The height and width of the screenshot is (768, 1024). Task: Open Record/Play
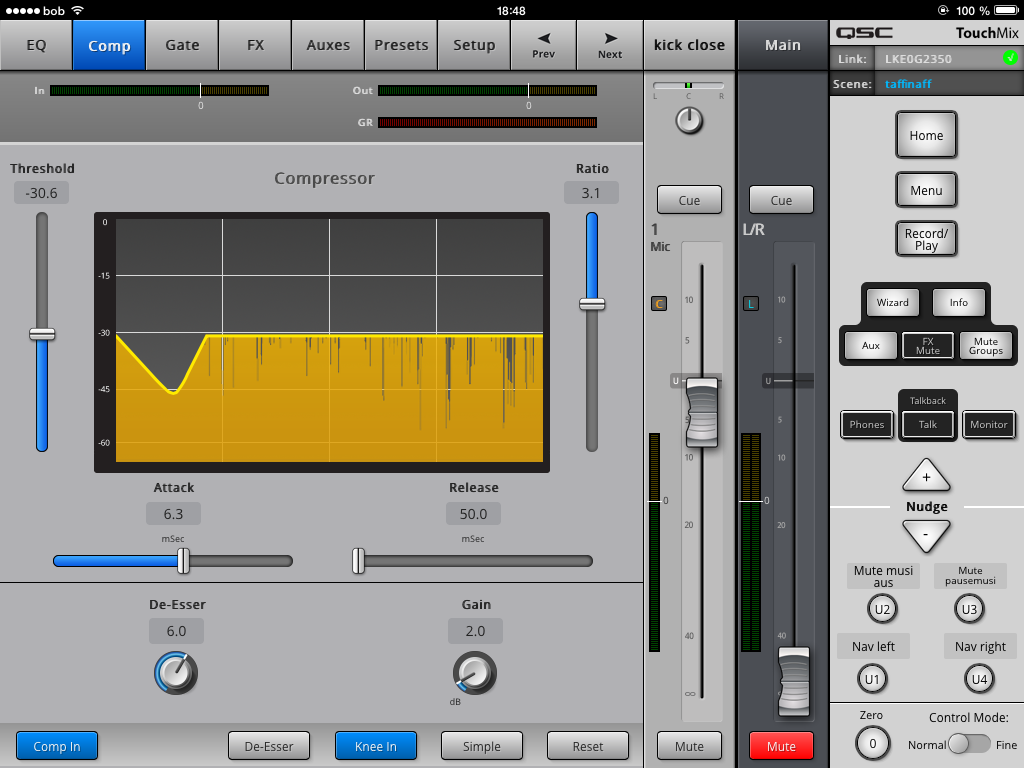pos(926,239)
